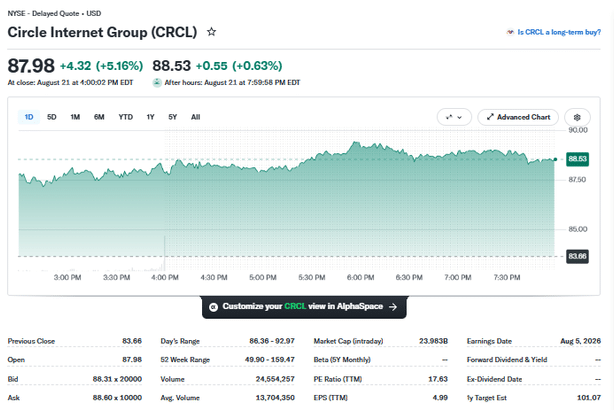Screen dimensions: 614x410
Task: Click the arrow icon on AlphaSpace banner
Action: 393,307
